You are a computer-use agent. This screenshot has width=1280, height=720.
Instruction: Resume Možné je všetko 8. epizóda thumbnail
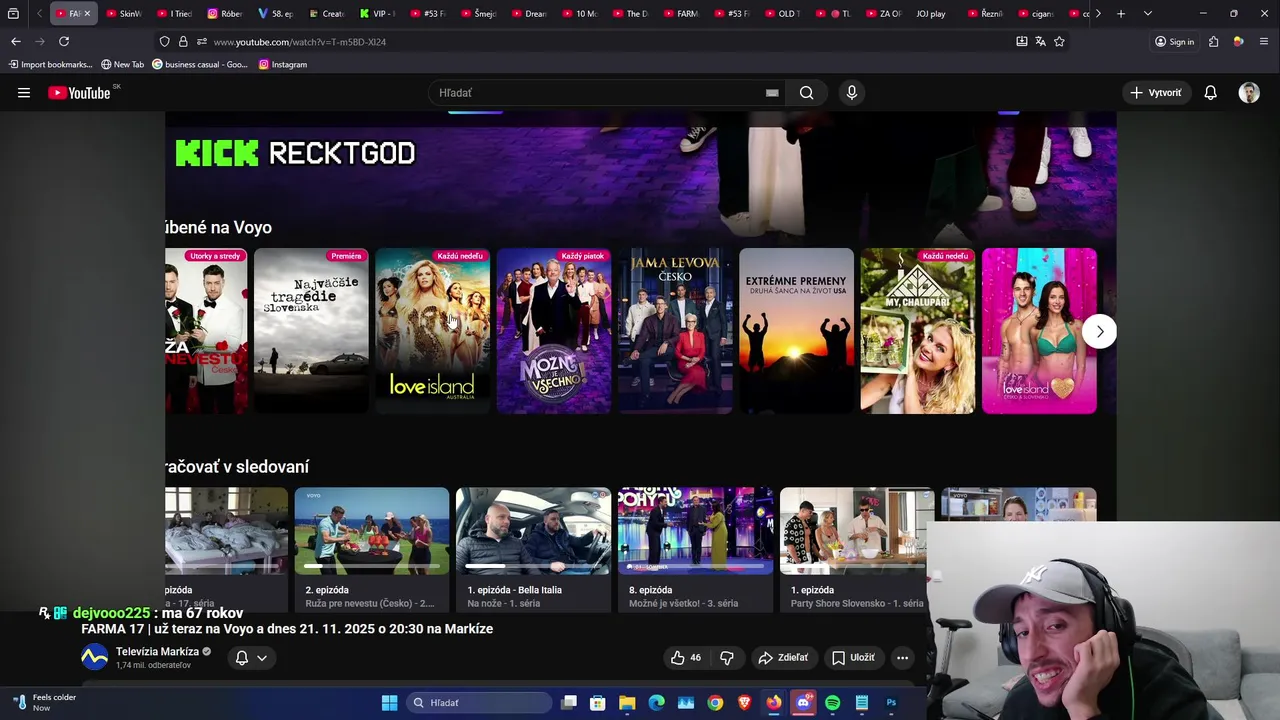695,531
